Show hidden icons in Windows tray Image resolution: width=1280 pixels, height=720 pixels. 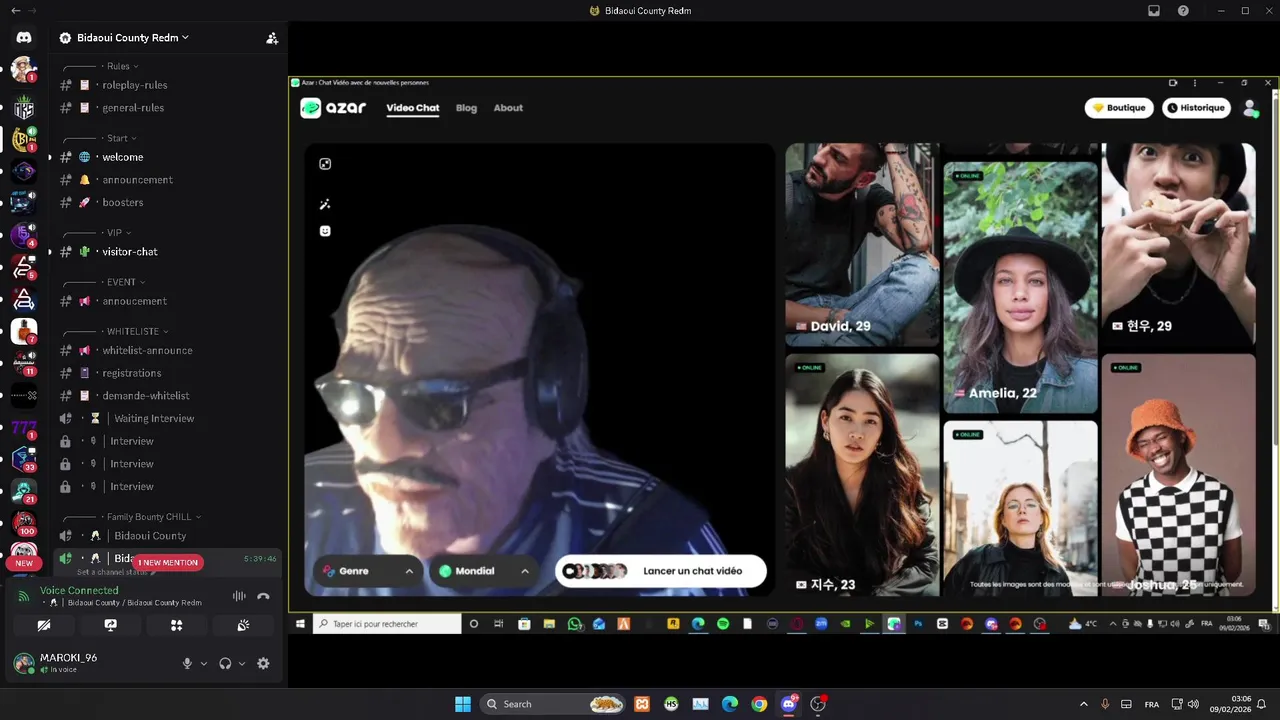pyautogui.click(x=1084, y=704)
